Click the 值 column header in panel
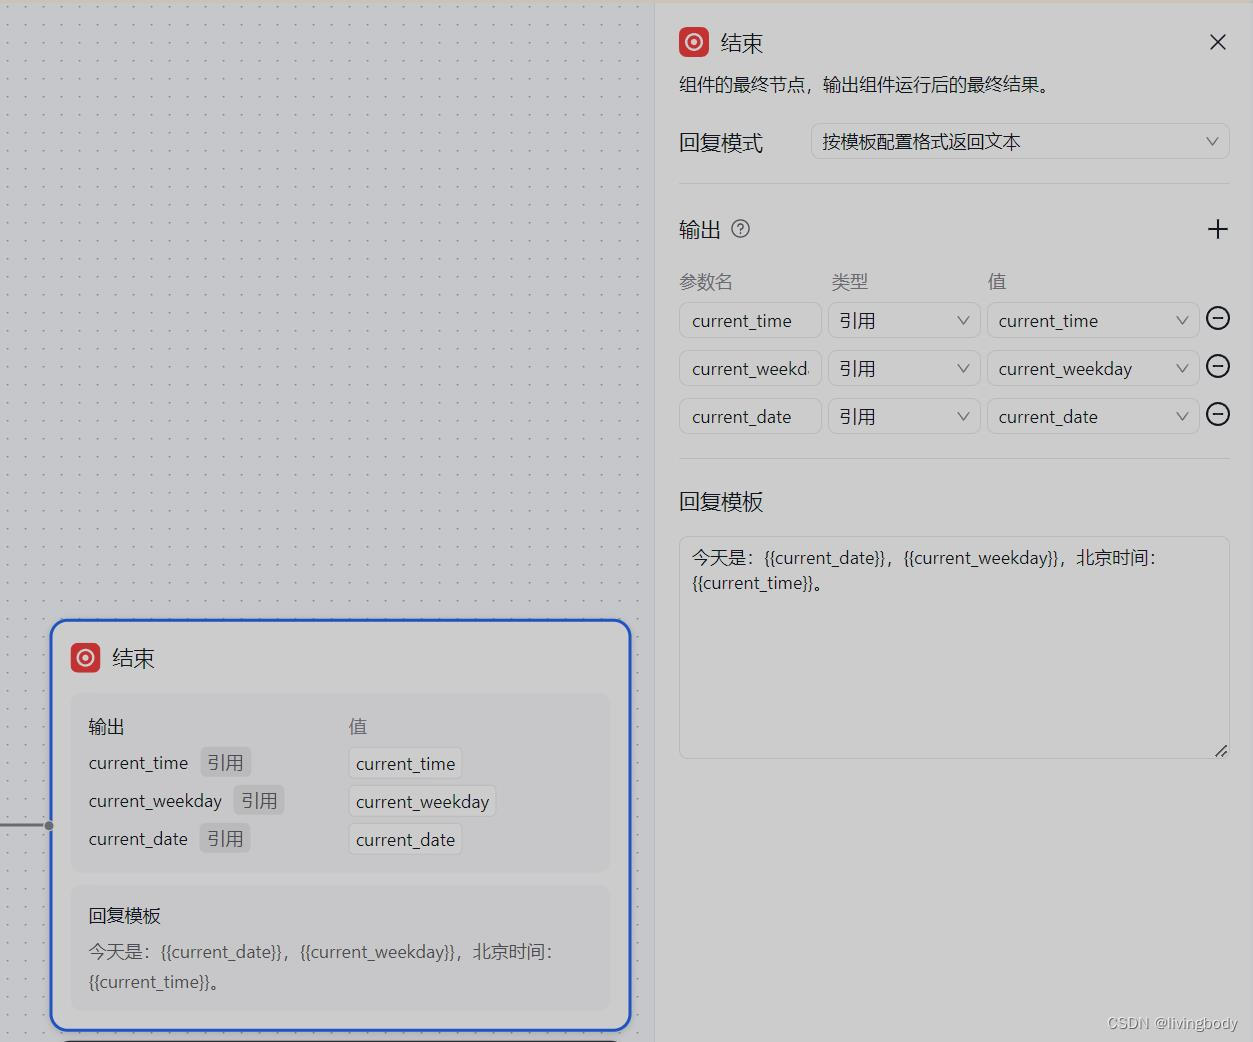 point(997,282)
